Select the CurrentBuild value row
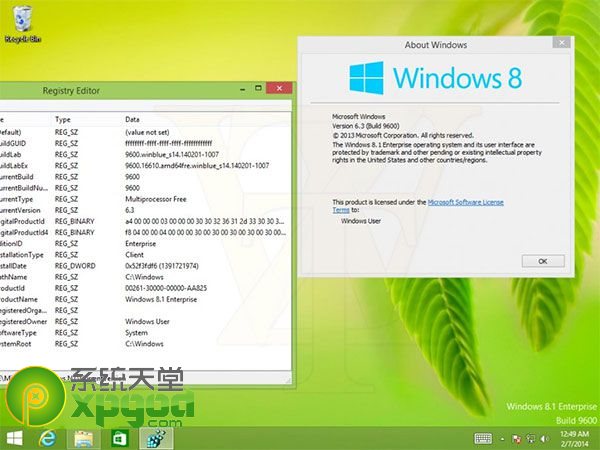600x450 pixels. tap(145, 177)
